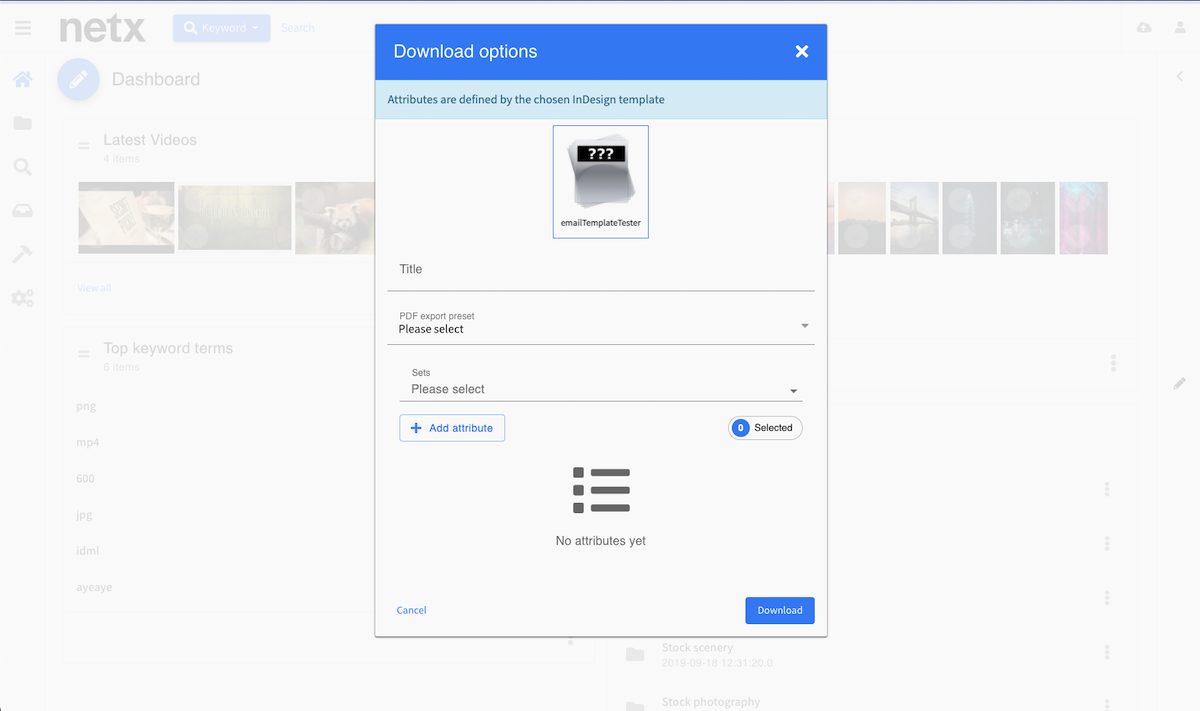The width and height of the screenshot is (1200, 711).
Task: Click the Title input field
Action: [600, 270]
